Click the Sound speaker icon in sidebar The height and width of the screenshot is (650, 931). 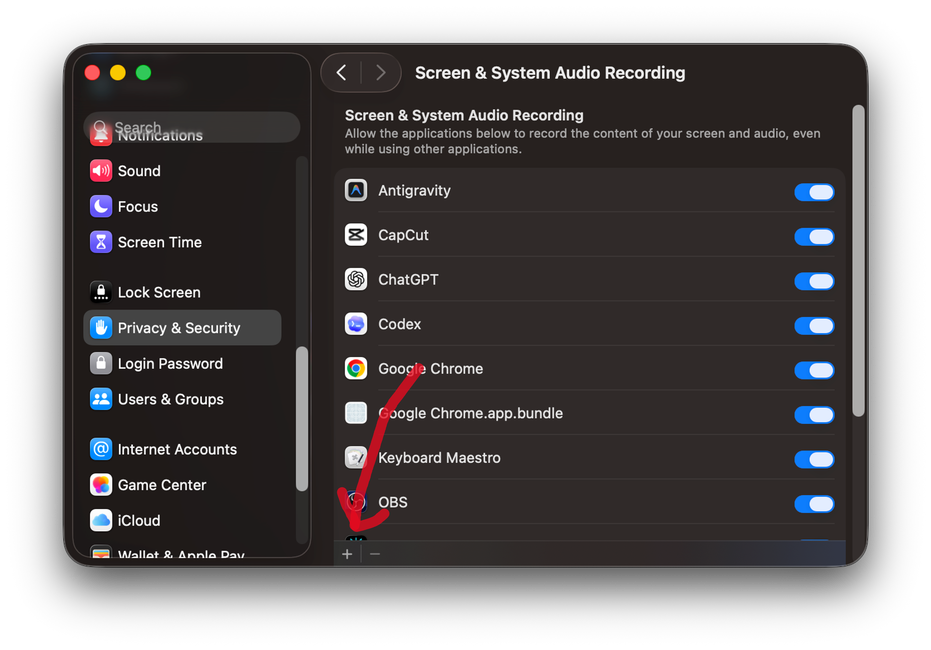coord(101,171)
